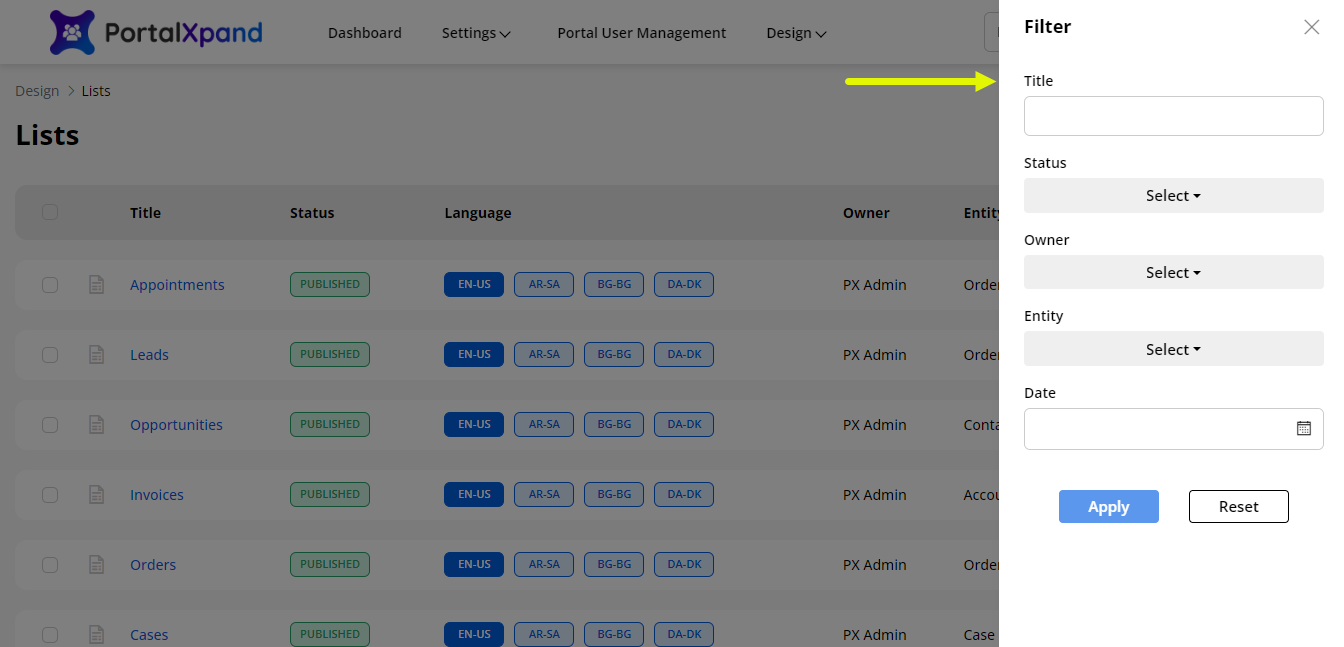Image resolution: width=1344 pixels, height=647 pixels.
Task: Check the Appointments row checkbox
Action: 50,285
